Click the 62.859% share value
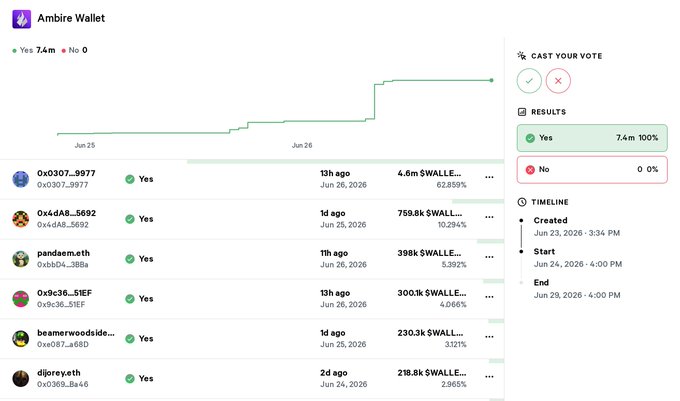Screen dimensions: 680x401 tap(451, 185)
